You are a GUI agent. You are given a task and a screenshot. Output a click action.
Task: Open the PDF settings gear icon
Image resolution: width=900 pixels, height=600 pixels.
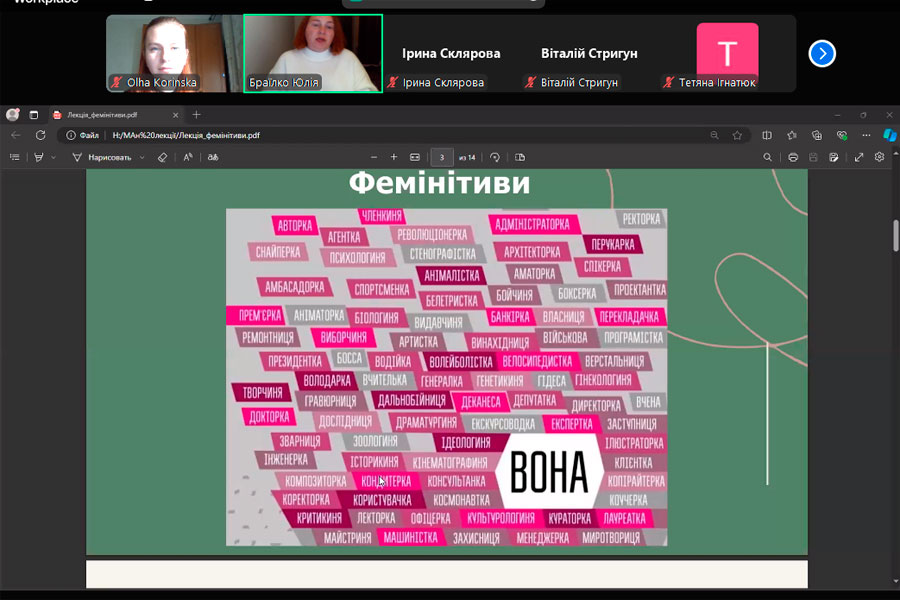[x=880, y=157]
